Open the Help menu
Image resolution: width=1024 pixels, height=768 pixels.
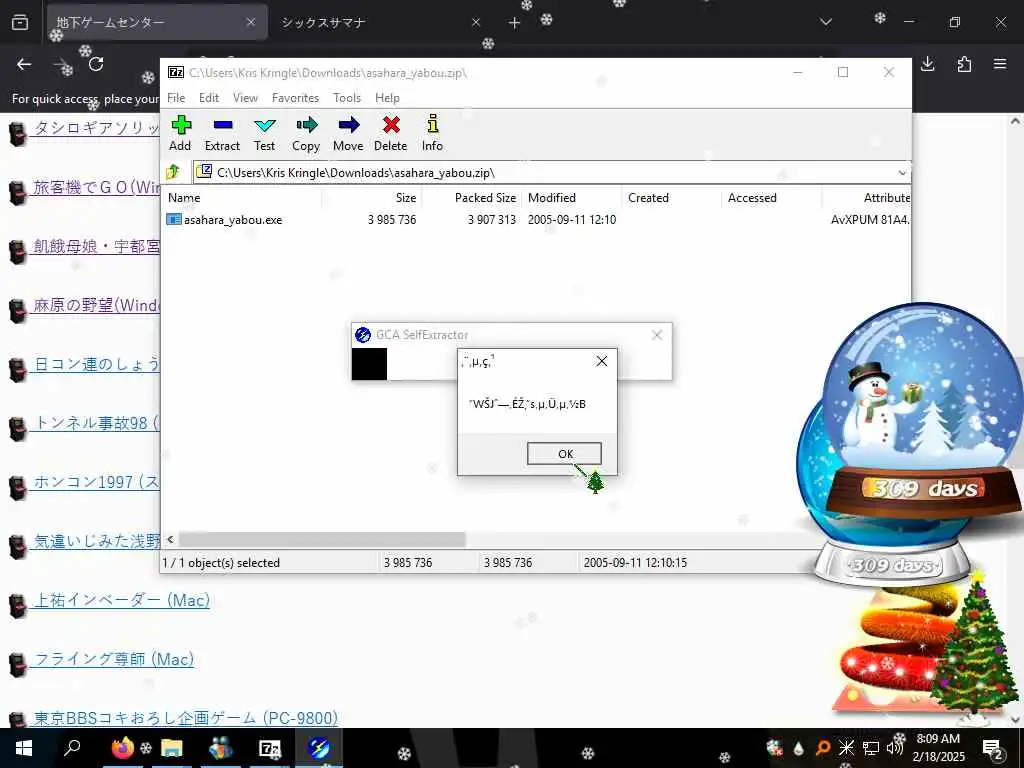click(387, 98)
